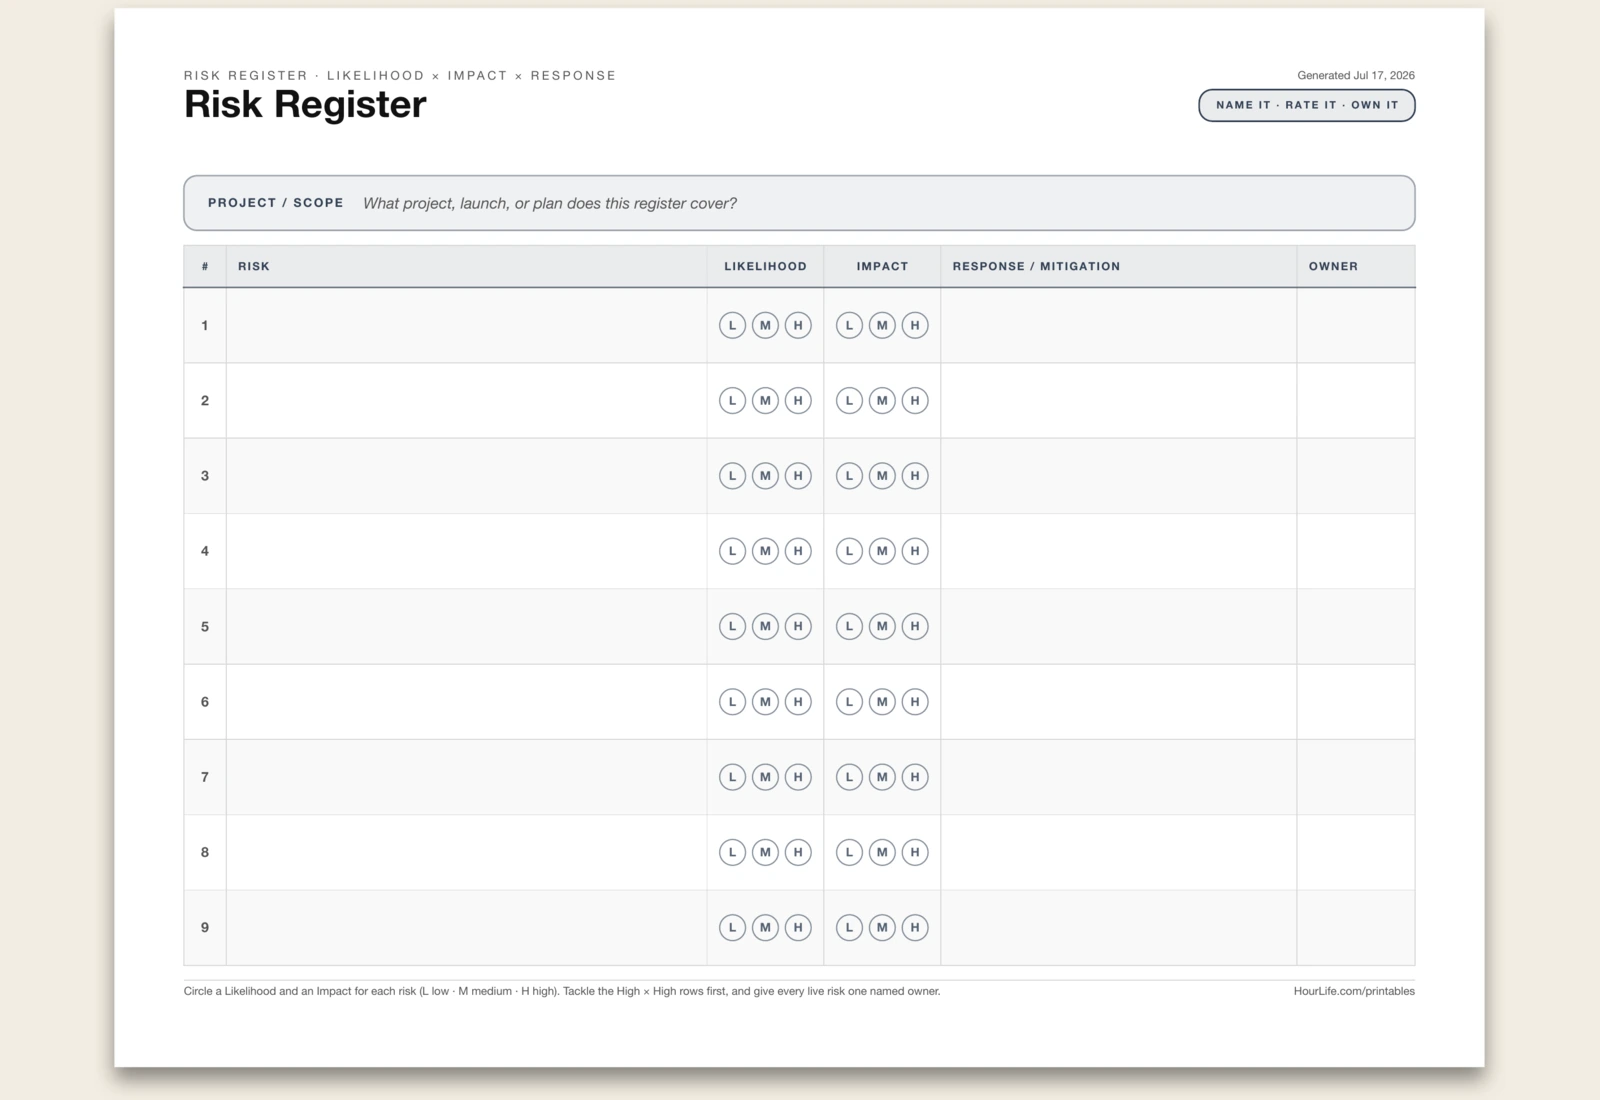Select Impact H for risk 7
1600x1100 pixels.
point(915,777)
